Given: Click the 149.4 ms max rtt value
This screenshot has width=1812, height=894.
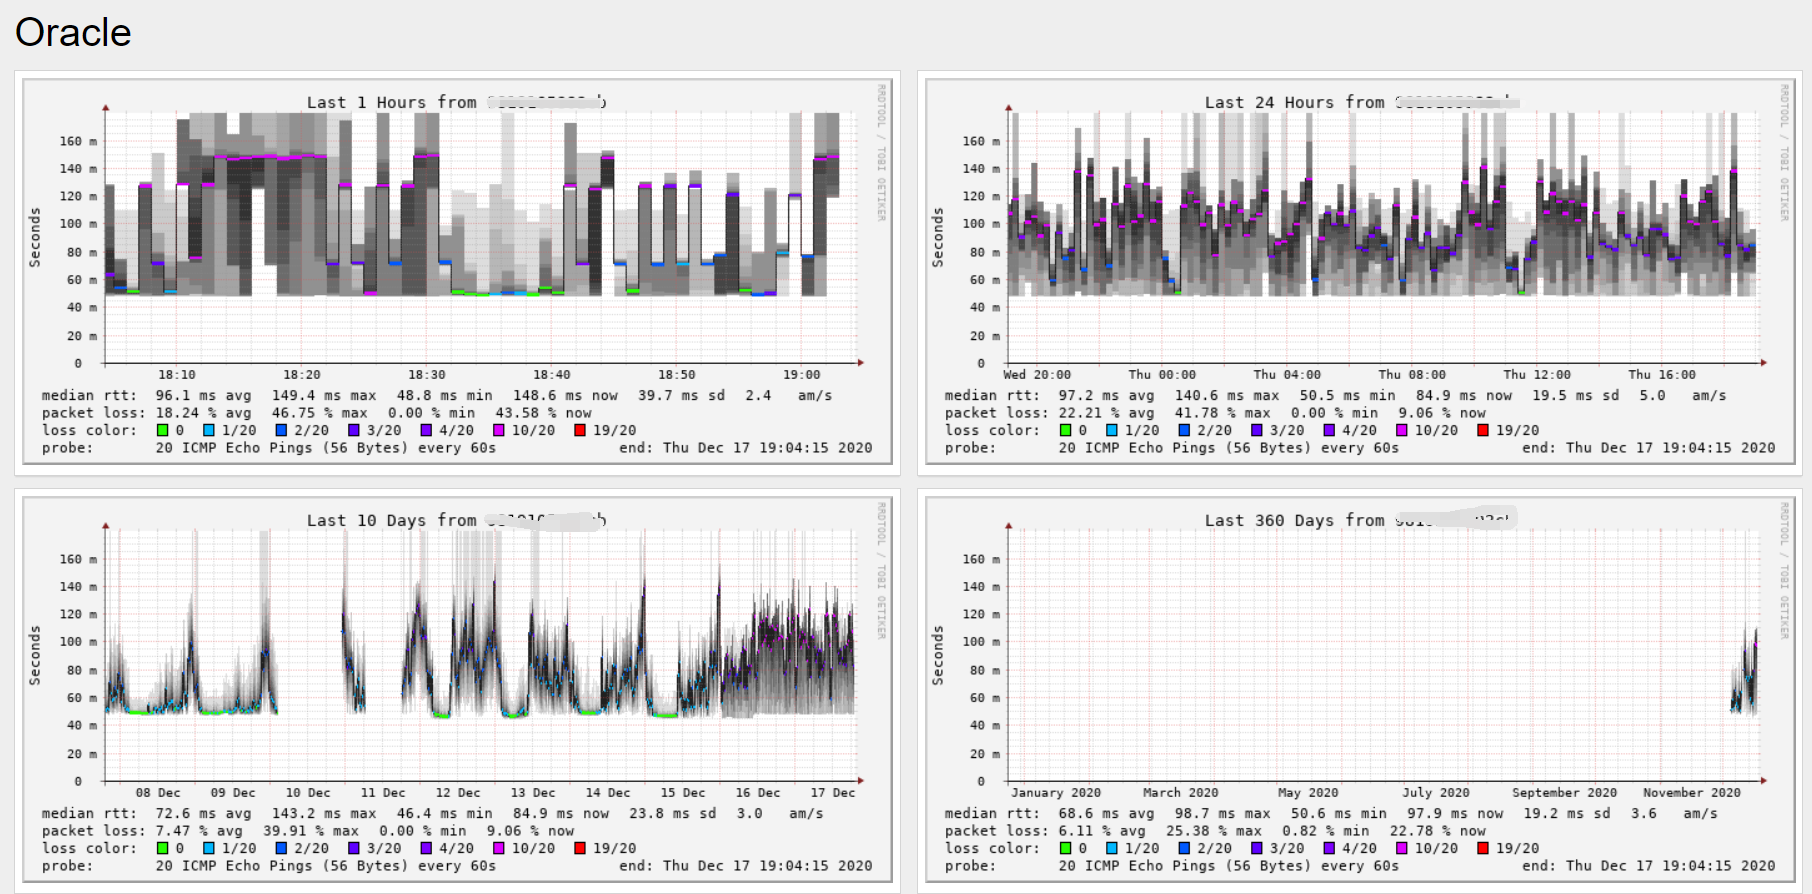Looking at the screenshot, I should click(x=324, y=395).
